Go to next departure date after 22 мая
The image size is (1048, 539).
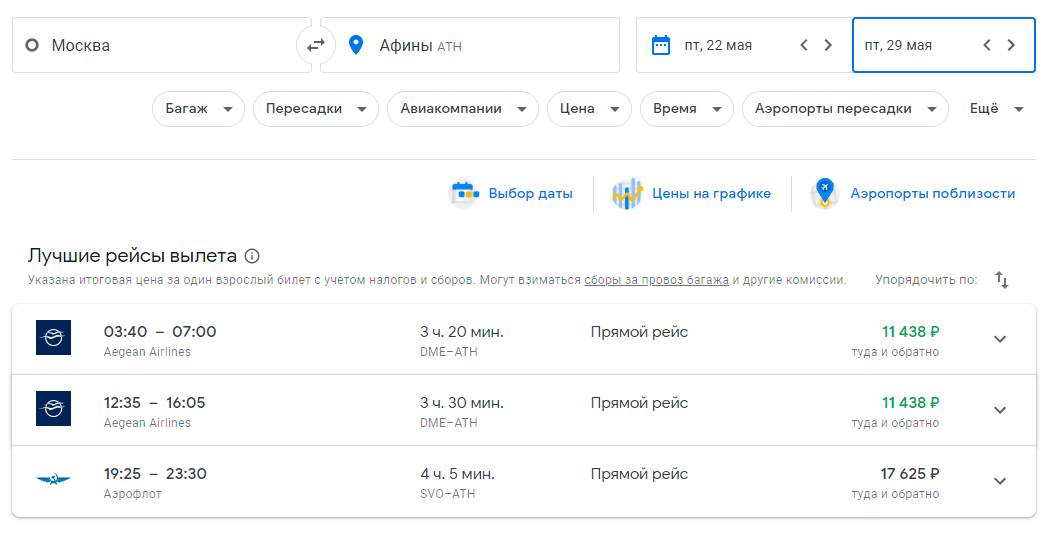pos(828,45)
